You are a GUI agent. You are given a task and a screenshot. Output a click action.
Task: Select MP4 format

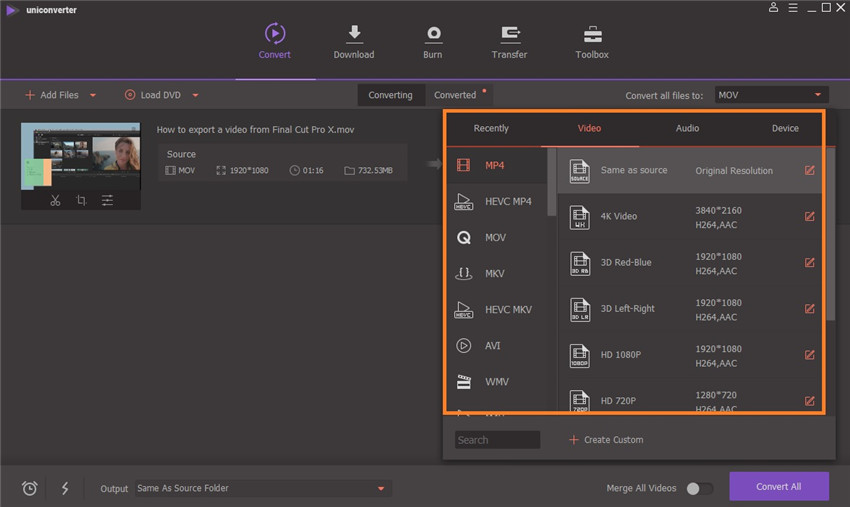[x=496, y=165]
